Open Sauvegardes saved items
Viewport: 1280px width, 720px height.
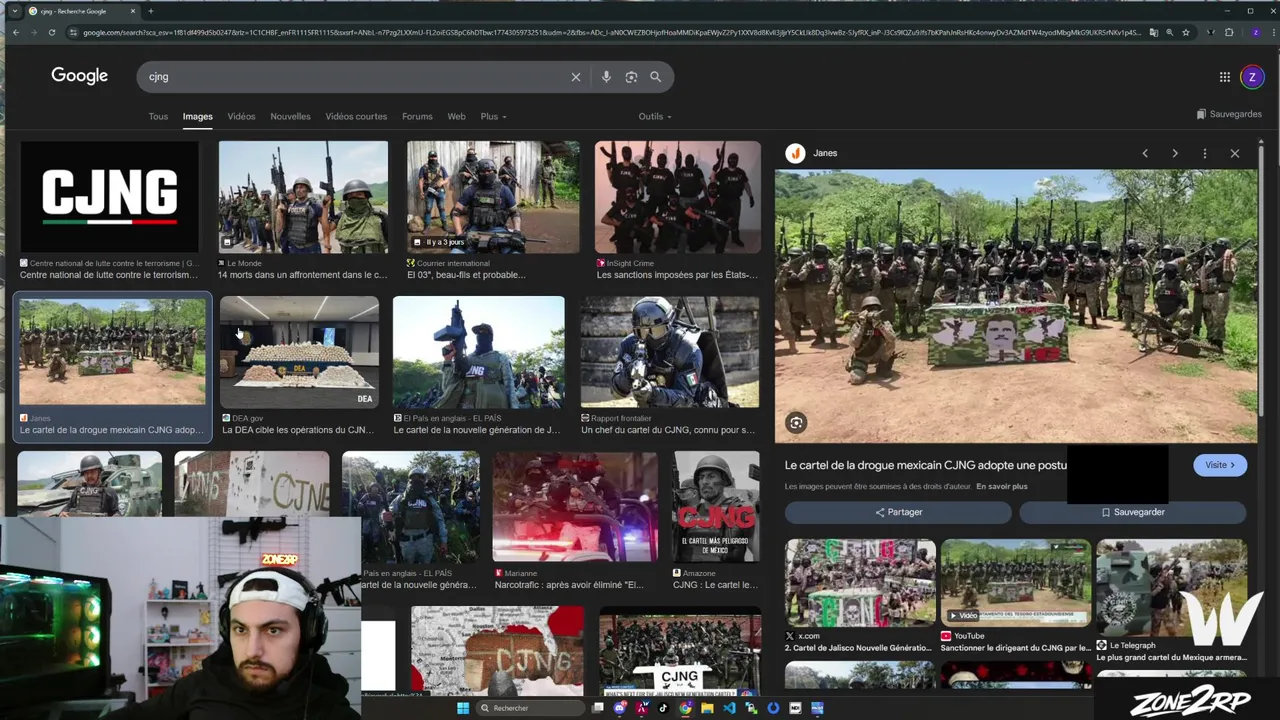[x=1229, y=114]
